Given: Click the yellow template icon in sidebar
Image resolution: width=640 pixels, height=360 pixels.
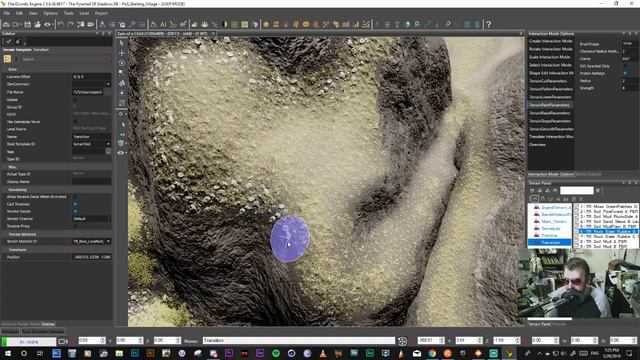Looking at the screenshot, I should point(7,59).
